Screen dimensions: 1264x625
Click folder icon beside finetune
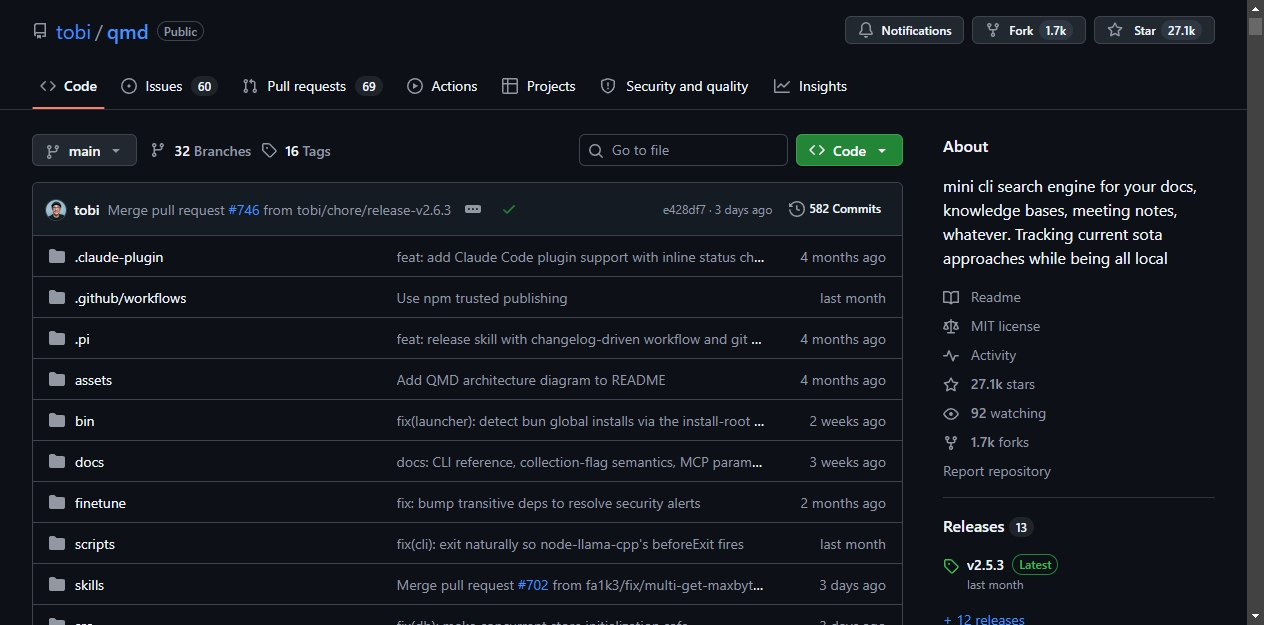(x=56, y=503)
